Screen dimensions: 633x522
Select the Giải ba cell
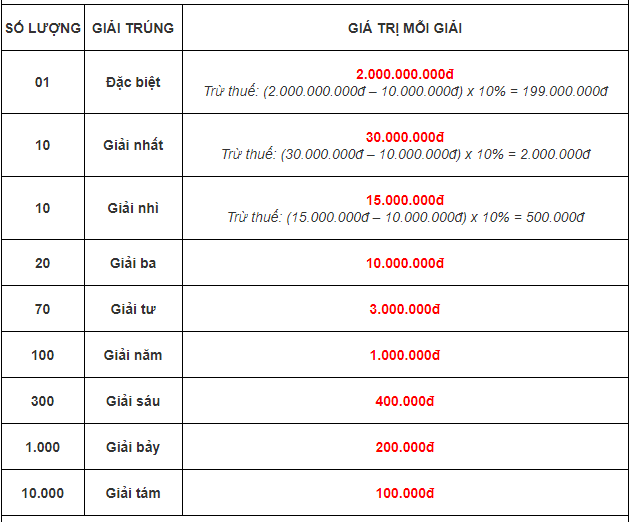pyautogui.click(x=133, y=263)
